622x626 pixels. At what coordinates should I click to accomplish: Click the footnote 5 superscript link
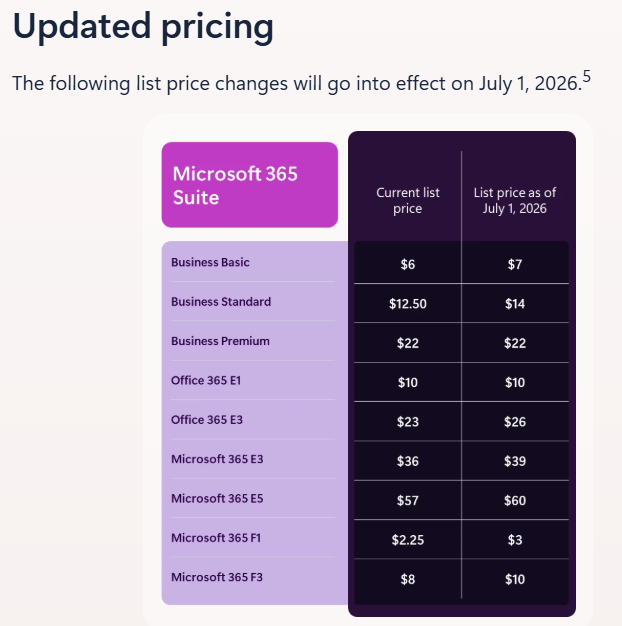586,75
